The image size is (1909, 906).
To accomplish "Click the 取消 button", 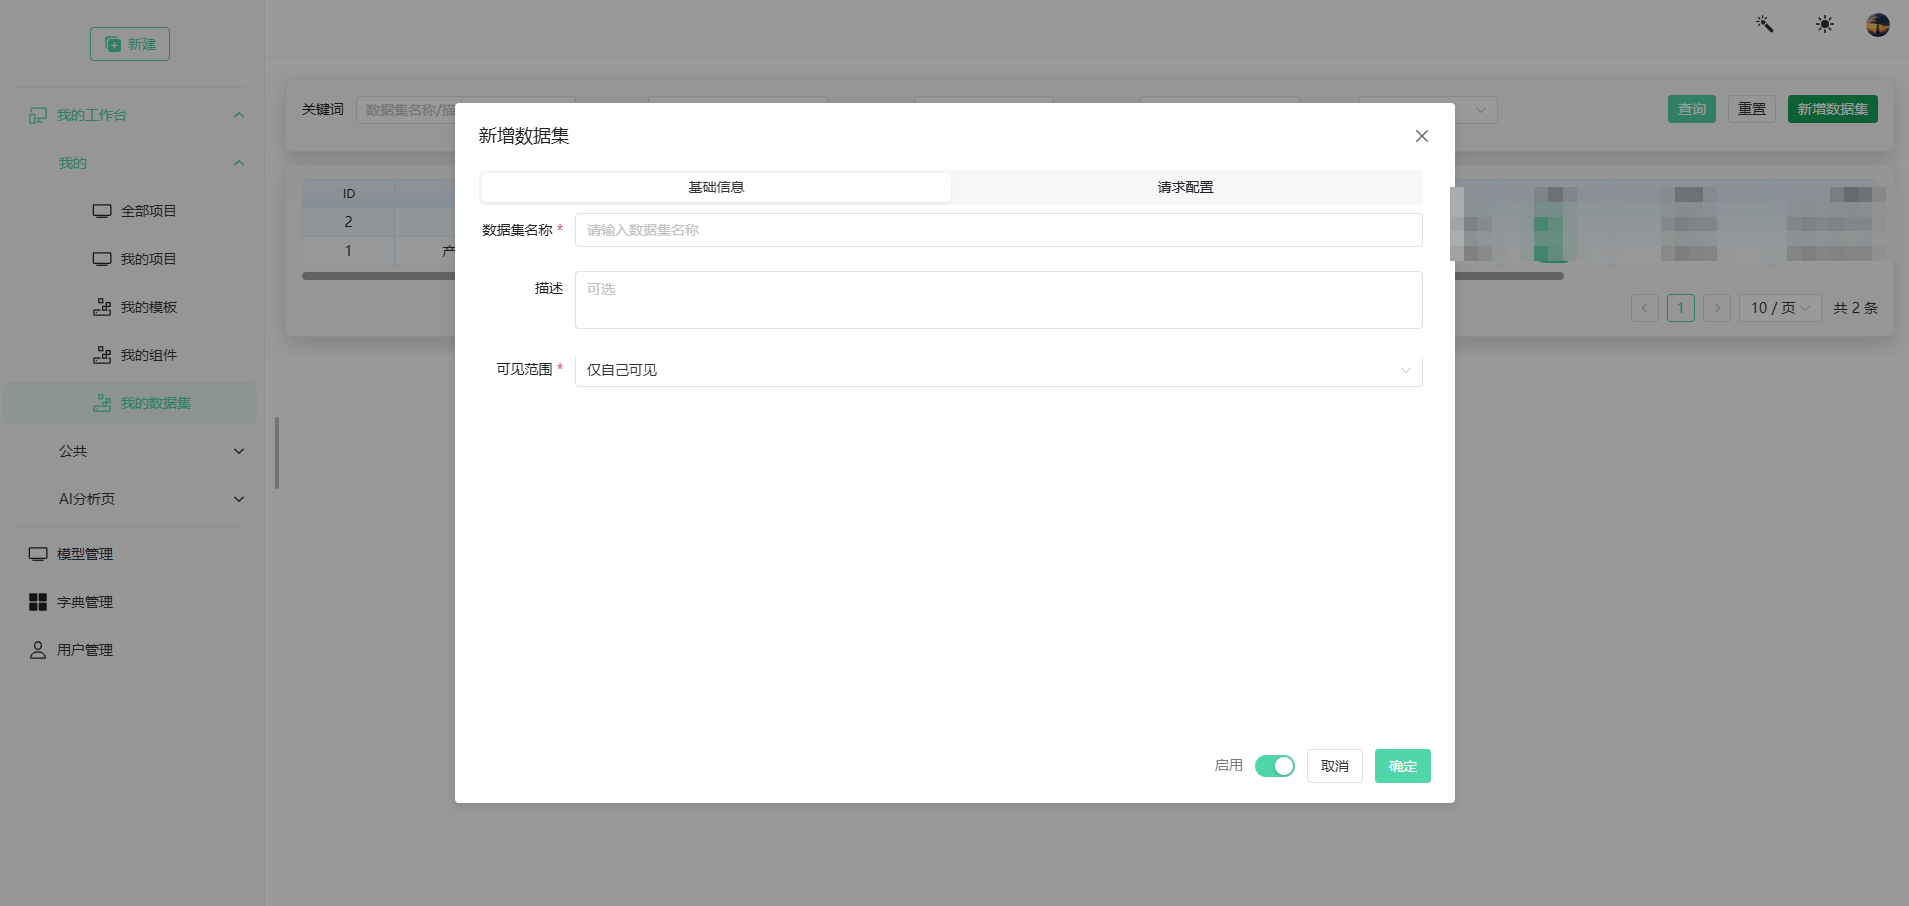I will 1334,766.
